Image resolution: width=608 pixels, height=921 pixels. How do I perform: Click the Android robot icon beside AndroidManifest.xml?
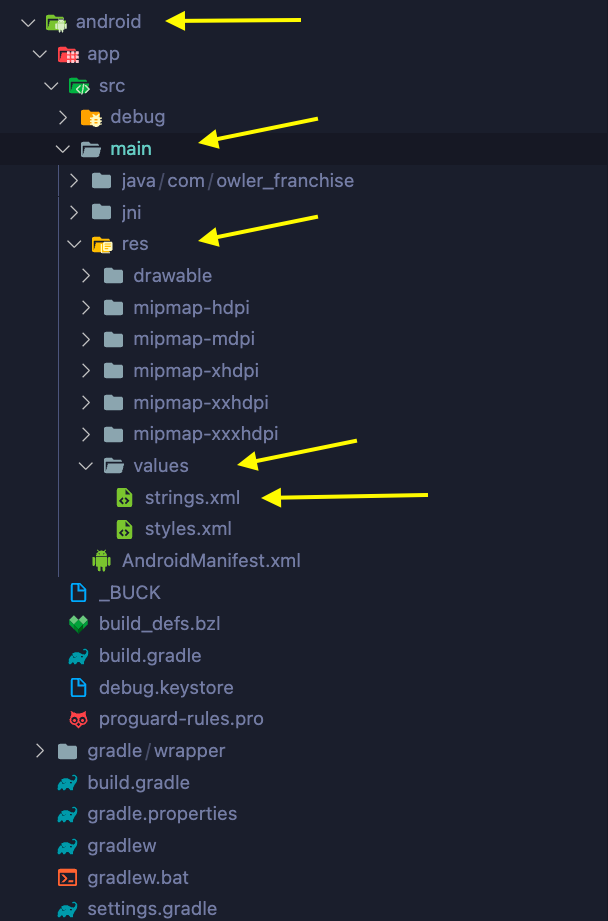[x=100, y=560]
